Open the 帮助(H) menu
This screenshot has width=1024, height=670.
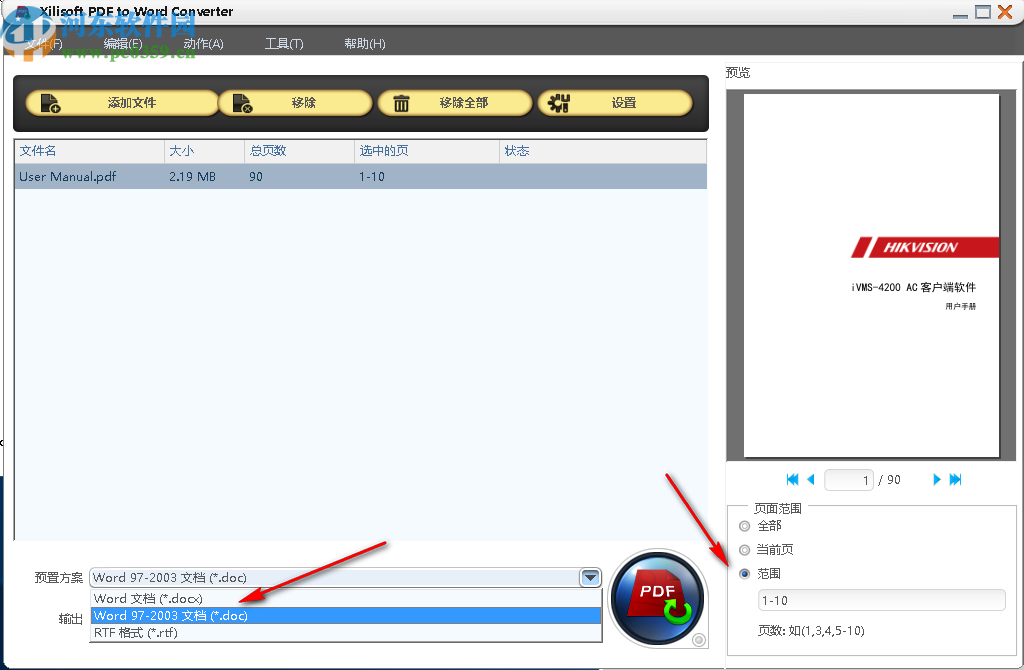[364, 43]
